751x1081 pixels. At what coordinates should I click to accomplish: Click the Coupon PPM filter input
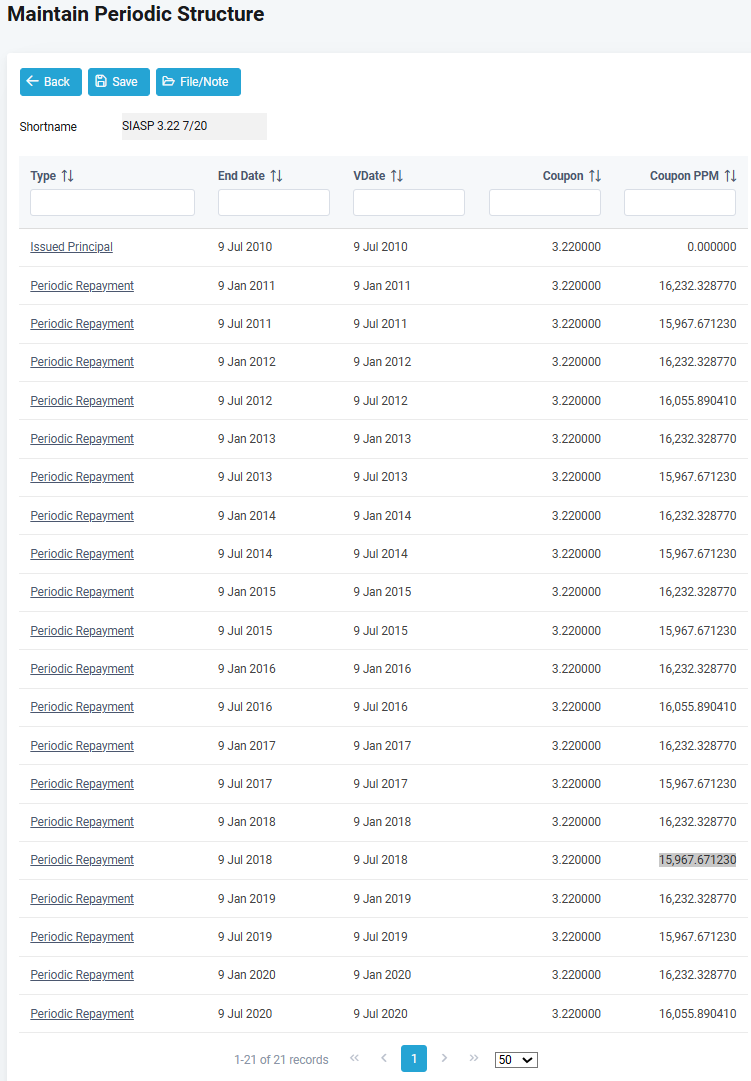coord(680,203)
